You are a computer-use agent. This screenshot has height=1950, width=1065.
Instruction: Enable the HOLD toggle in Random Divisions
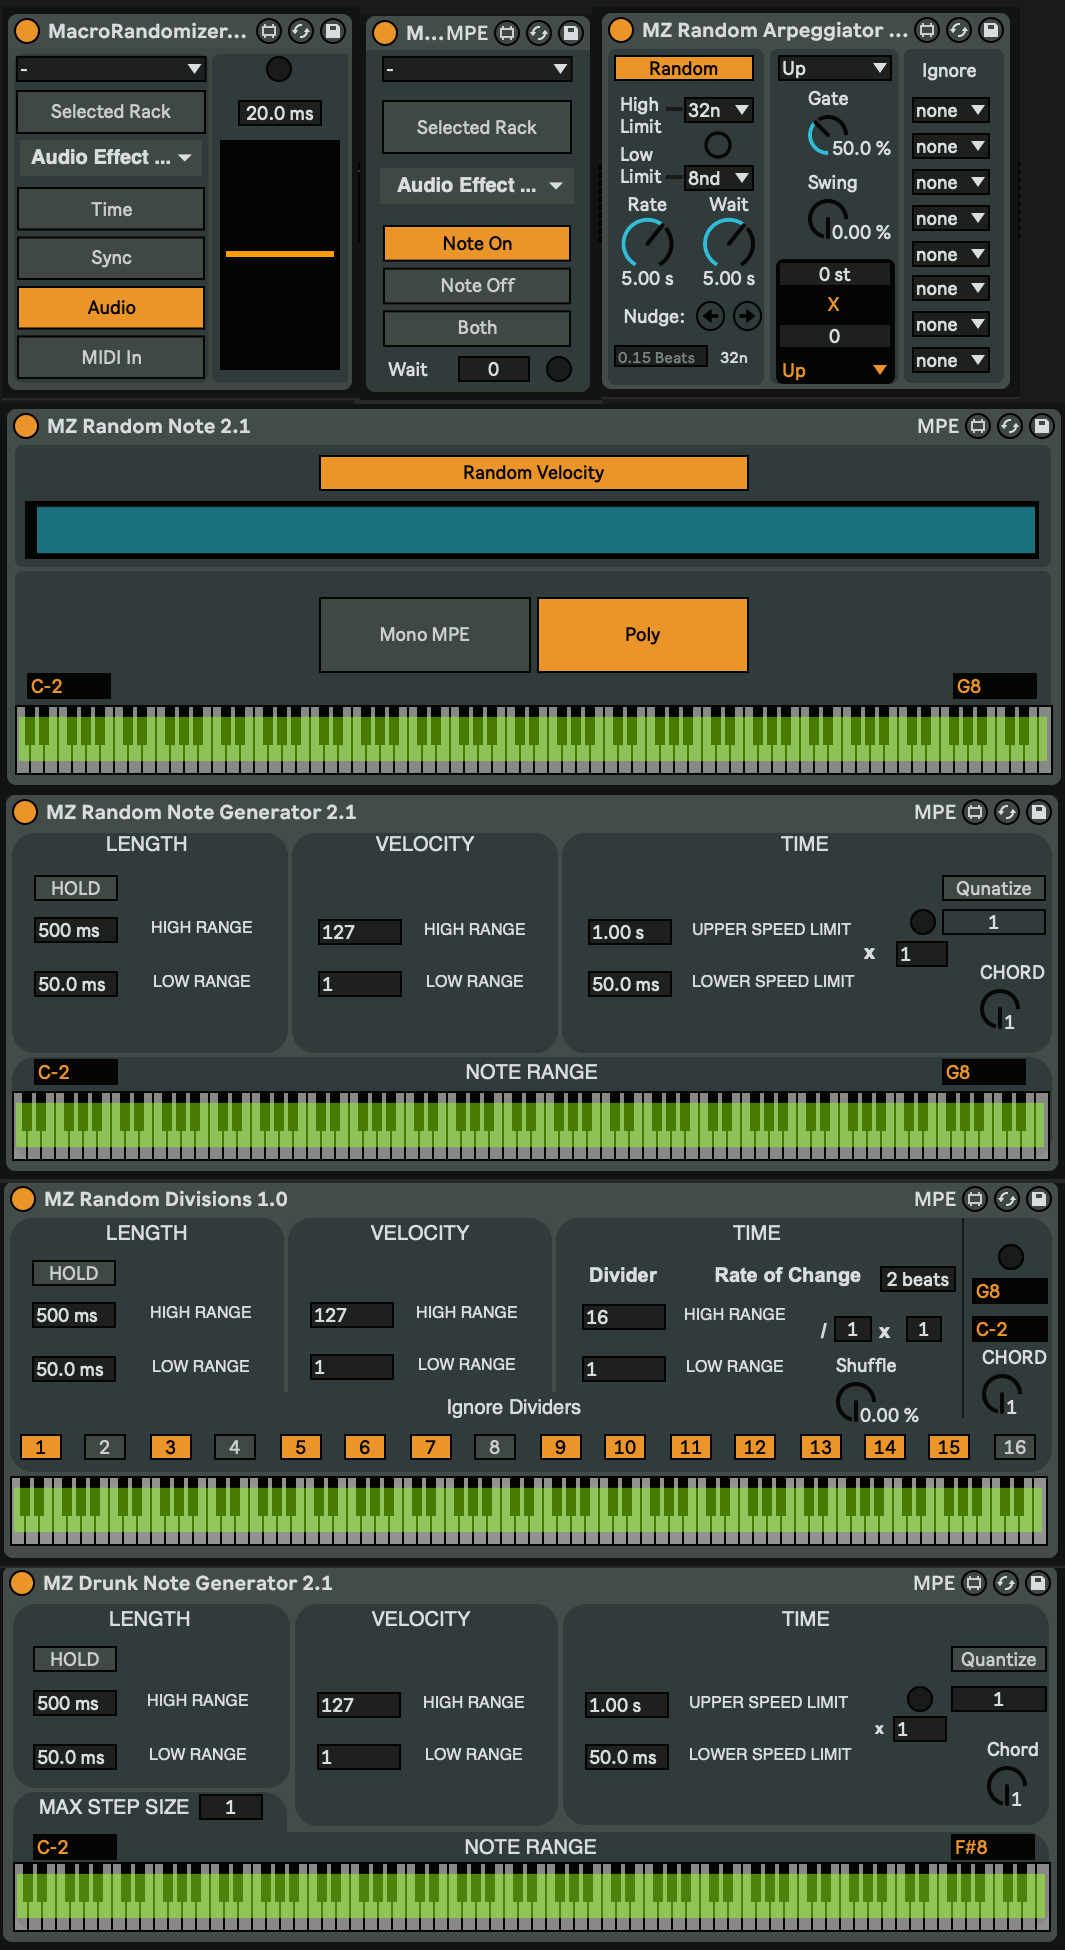click(x=74, y=1273)
